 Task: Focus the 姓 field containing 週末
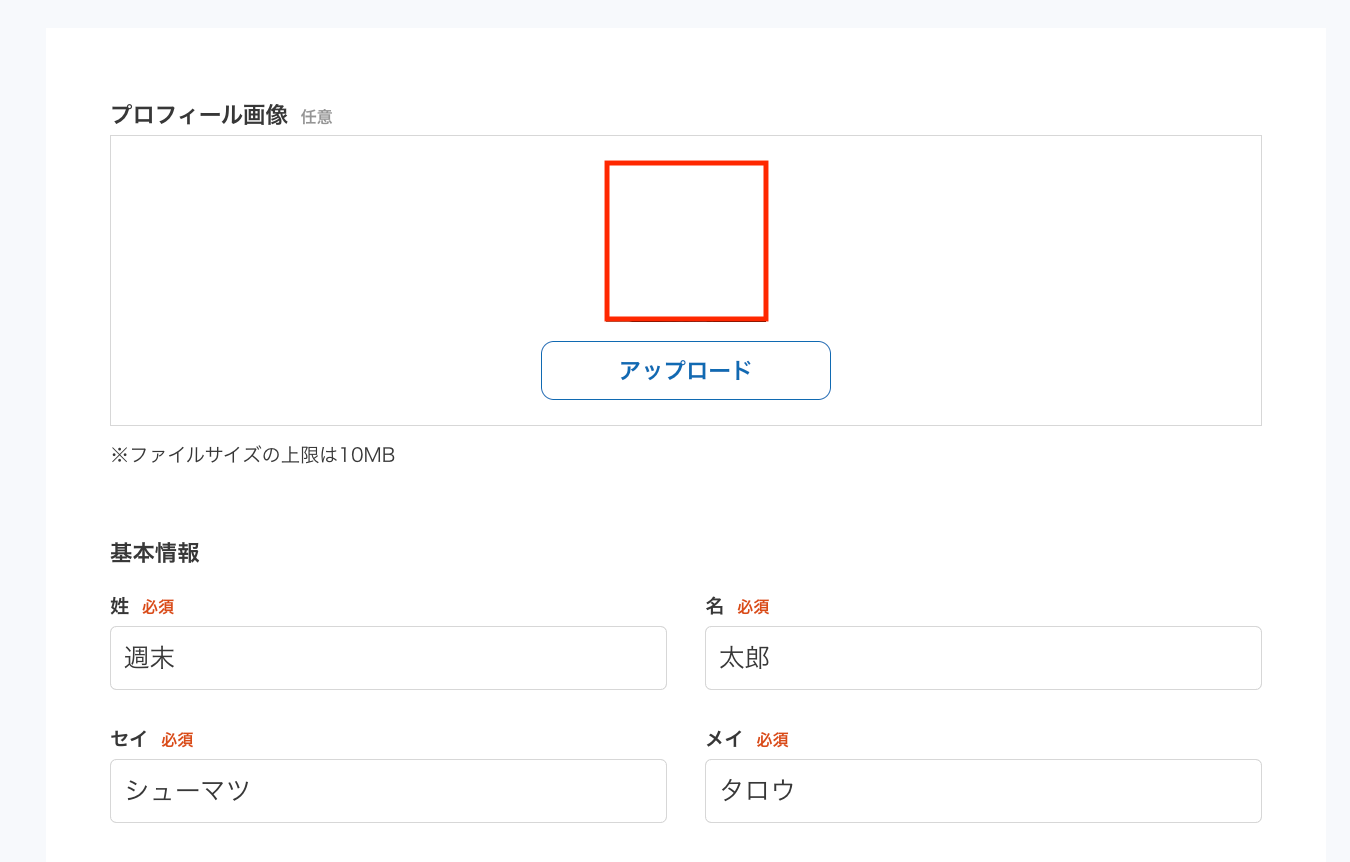(388, 658)
